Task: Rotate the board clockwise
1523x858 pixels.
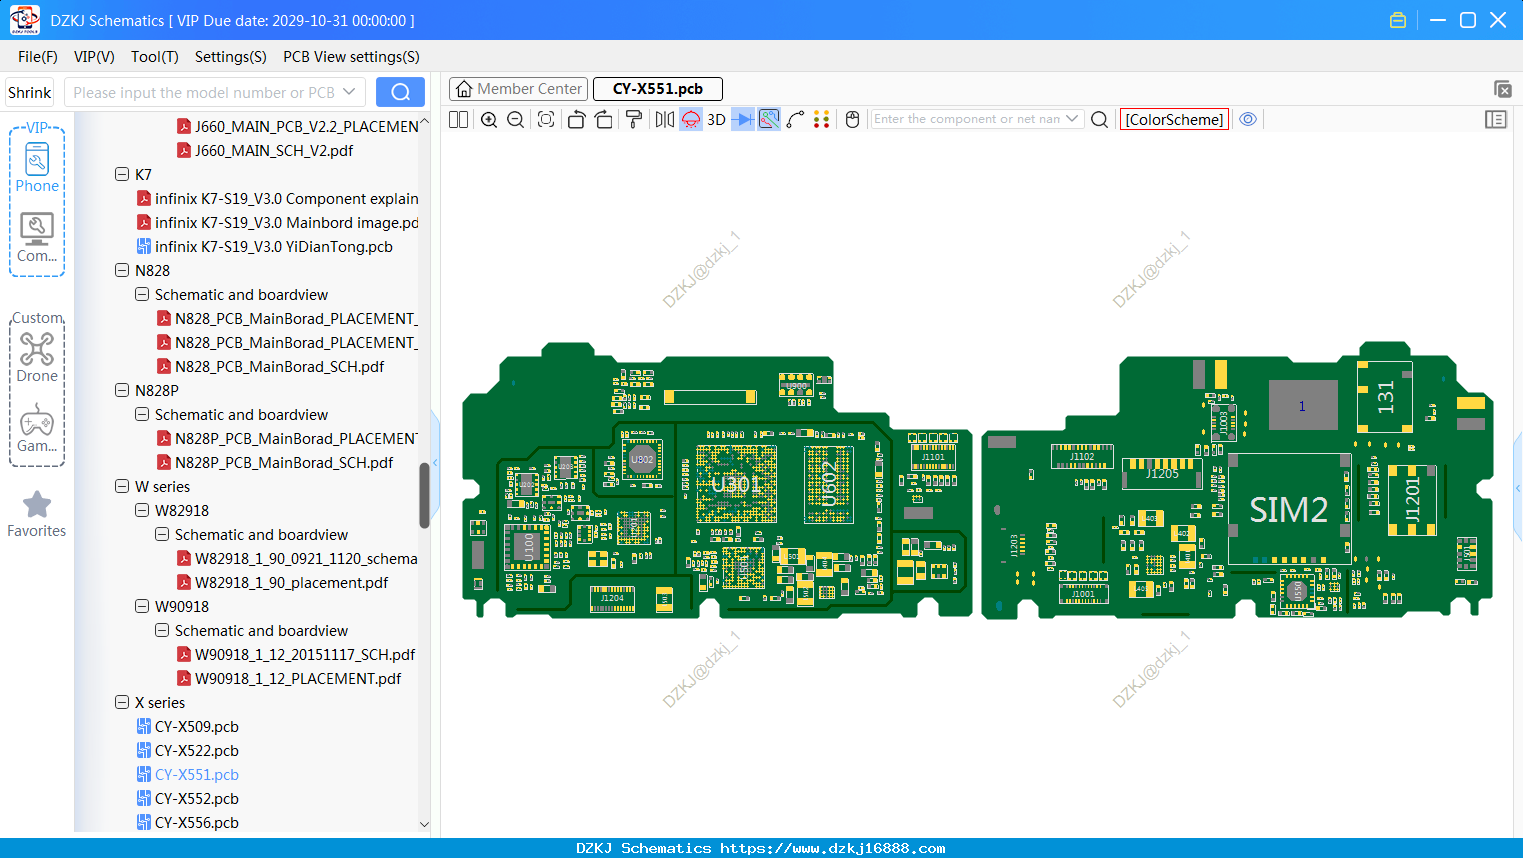Action: point(604,119)
